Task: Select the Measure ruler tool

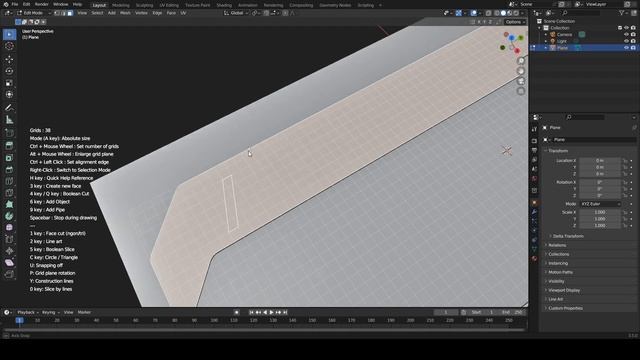Action: point(9,120)
